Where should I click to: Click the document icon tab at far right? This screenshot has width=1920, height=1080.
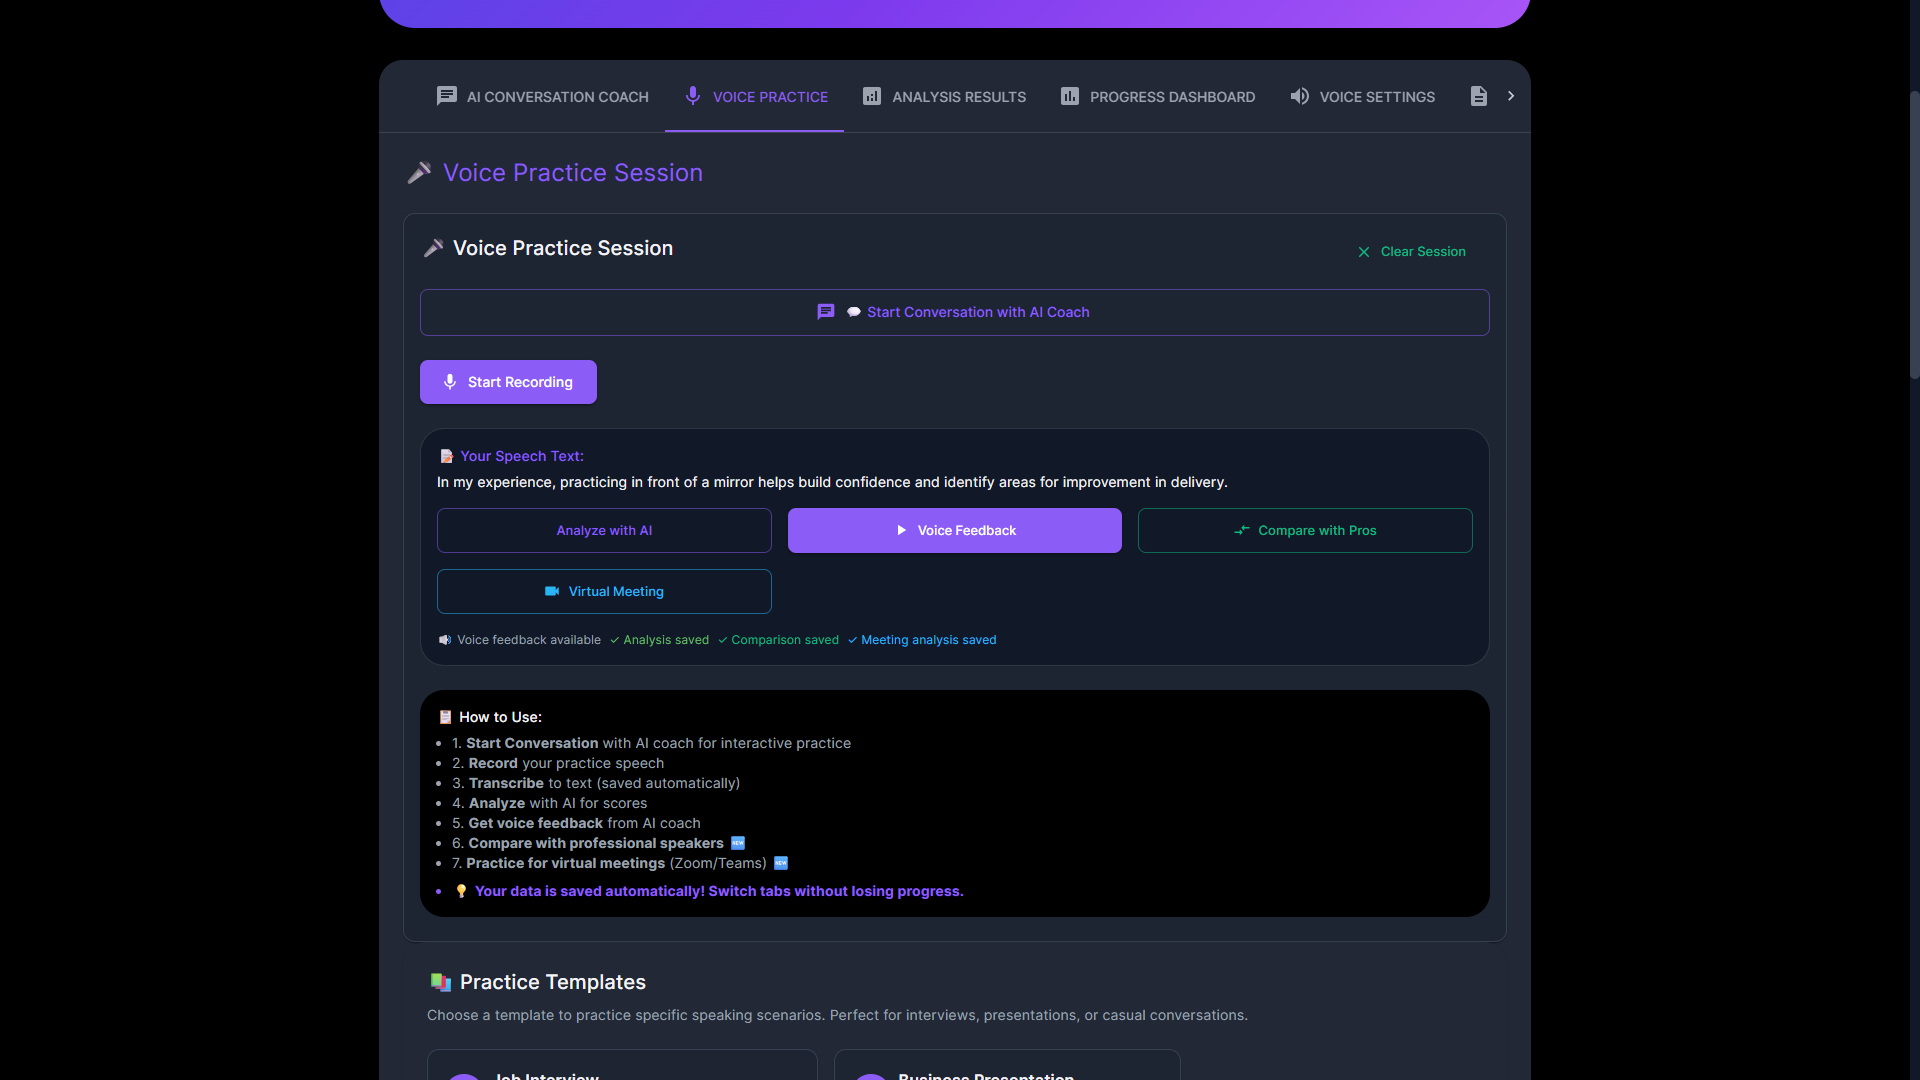[1478, 96]
